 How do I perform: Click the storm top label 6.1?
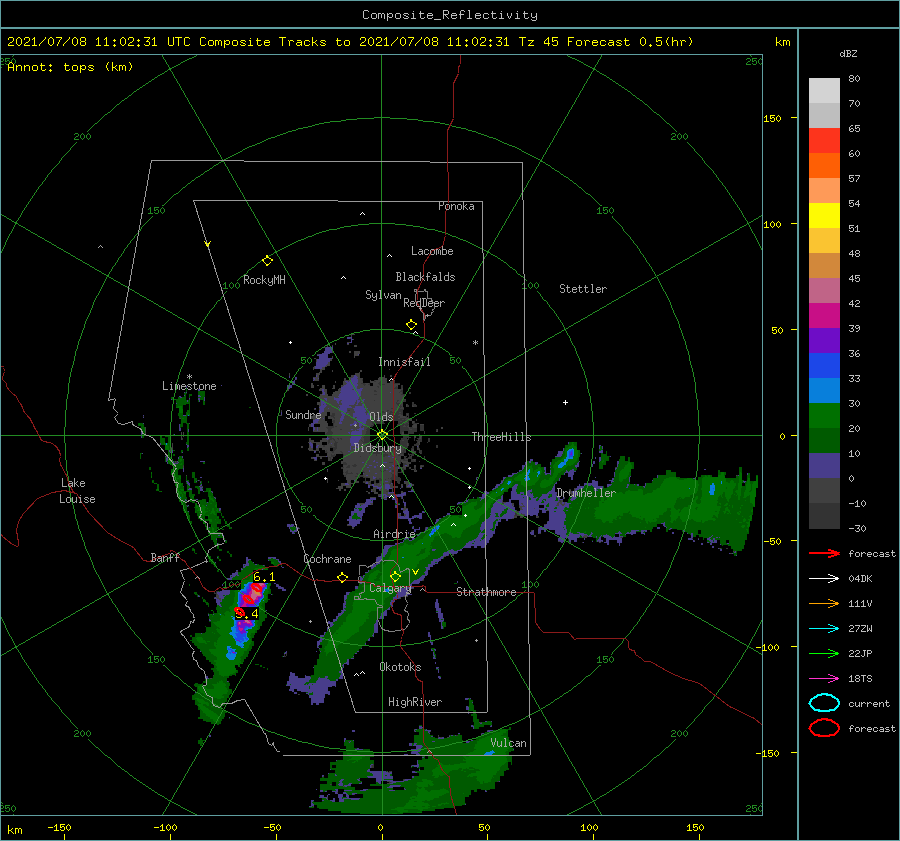click(x=264, y=577)
